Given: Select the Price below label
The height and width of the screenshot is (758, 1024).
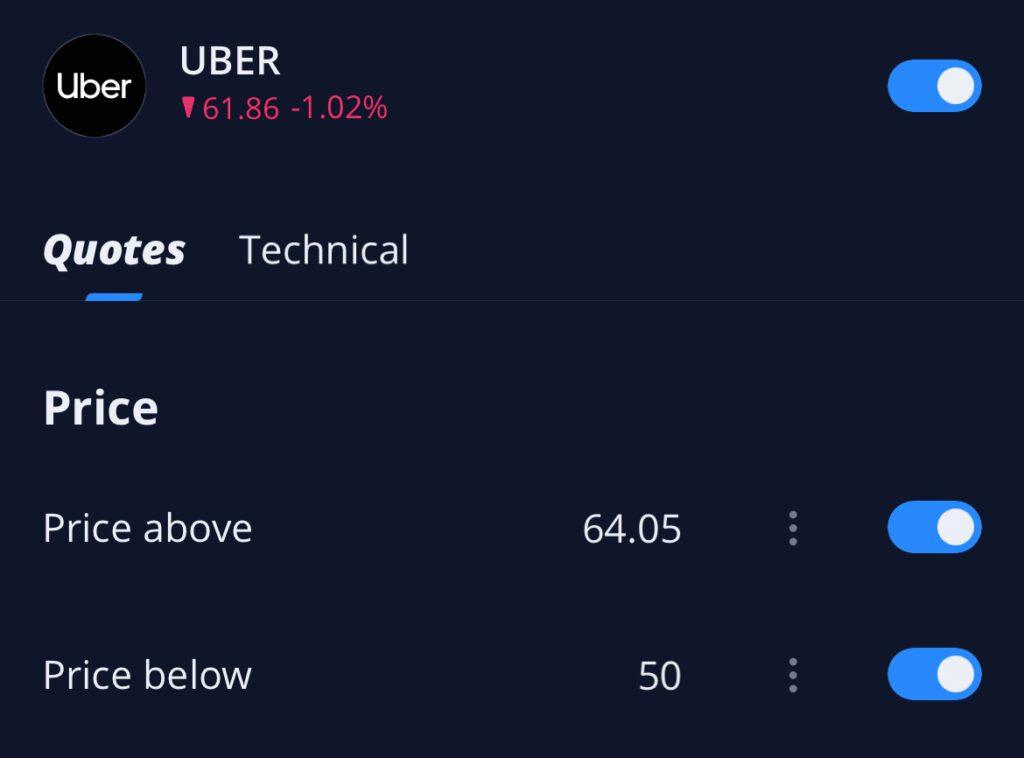Looking at the screenshot, I should [x=147, y=676].
